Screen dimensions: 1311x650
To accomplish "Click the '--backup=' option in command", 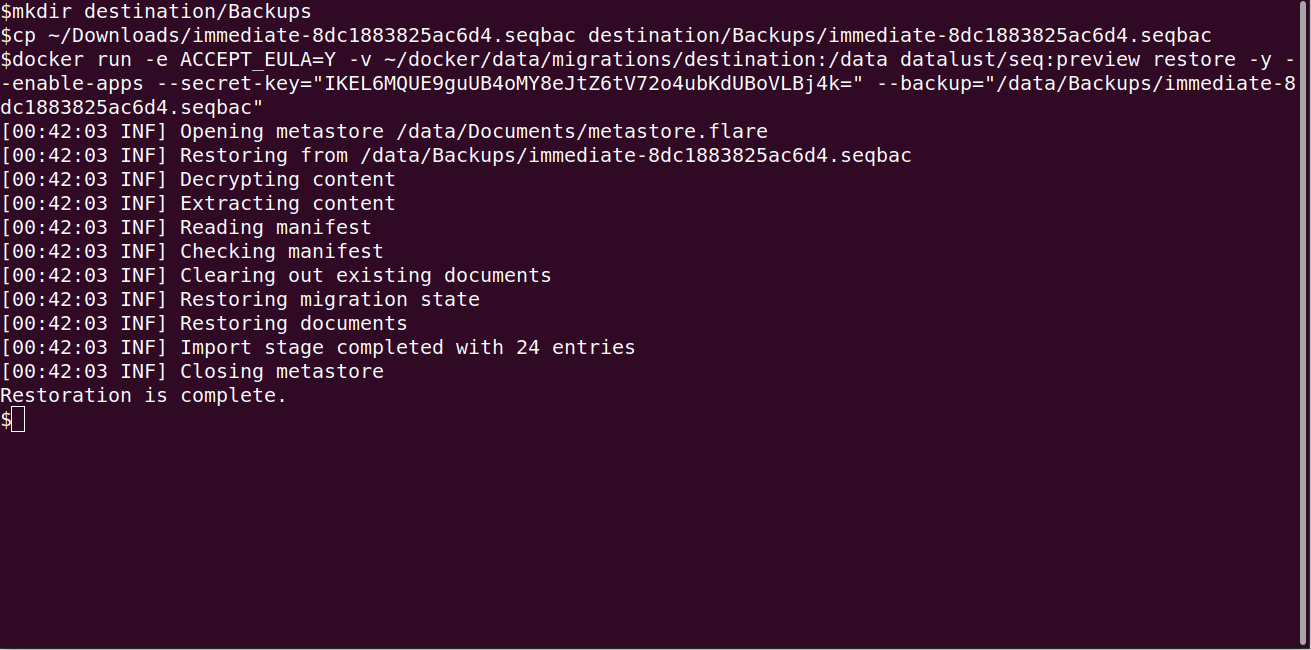I will [x=931, y=84].
